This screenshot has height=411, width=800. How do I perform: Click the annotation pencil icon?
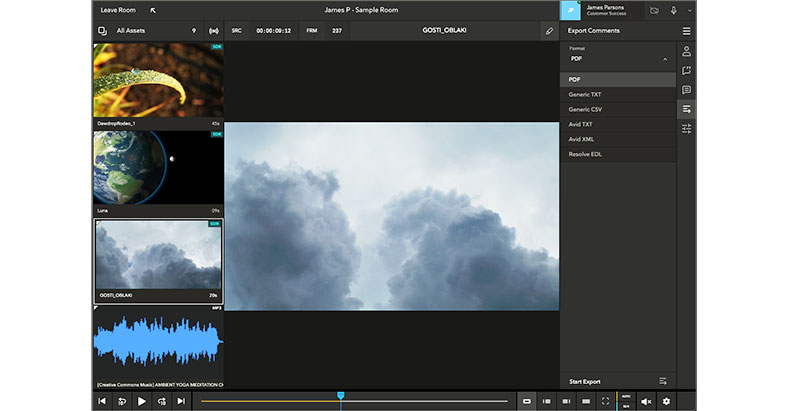548,31
